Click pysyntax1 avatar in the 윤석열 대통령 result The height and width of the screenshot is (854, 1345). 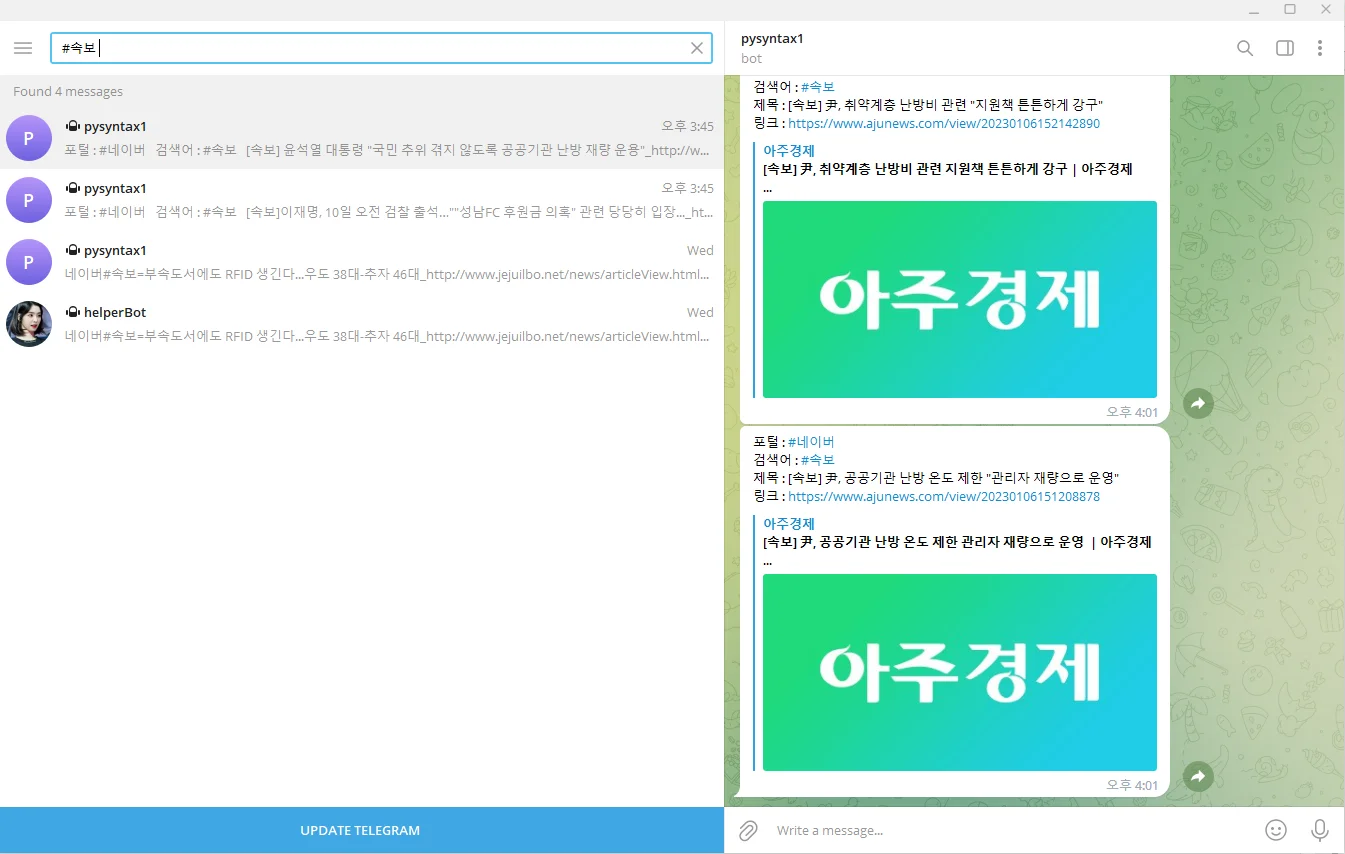(x=29, y=138)
